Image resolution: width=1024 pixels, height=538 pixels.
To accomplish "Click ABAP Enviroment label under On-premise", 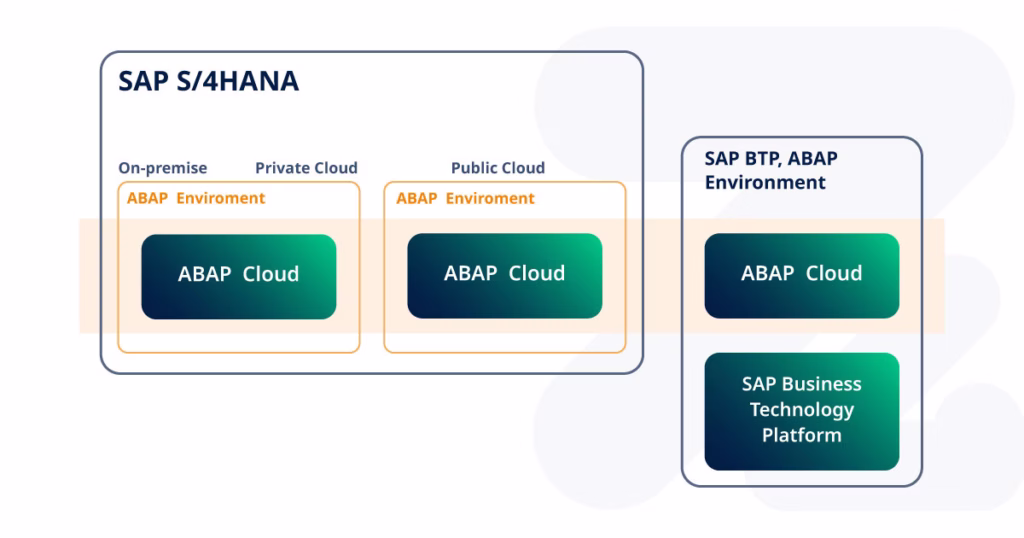I will [x=196, y=198].
